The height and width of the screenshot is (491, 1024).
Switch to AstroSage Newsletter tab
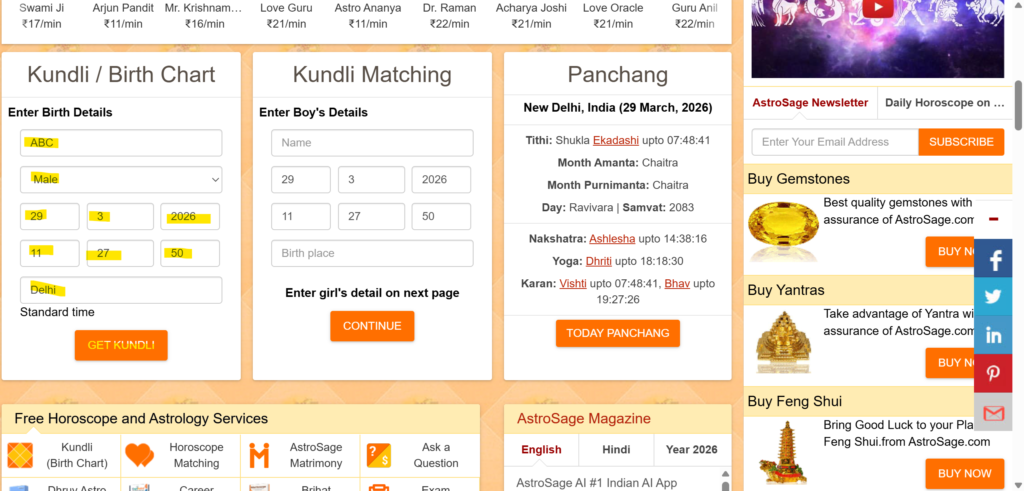pyautogui.click(x=810, y=103)
